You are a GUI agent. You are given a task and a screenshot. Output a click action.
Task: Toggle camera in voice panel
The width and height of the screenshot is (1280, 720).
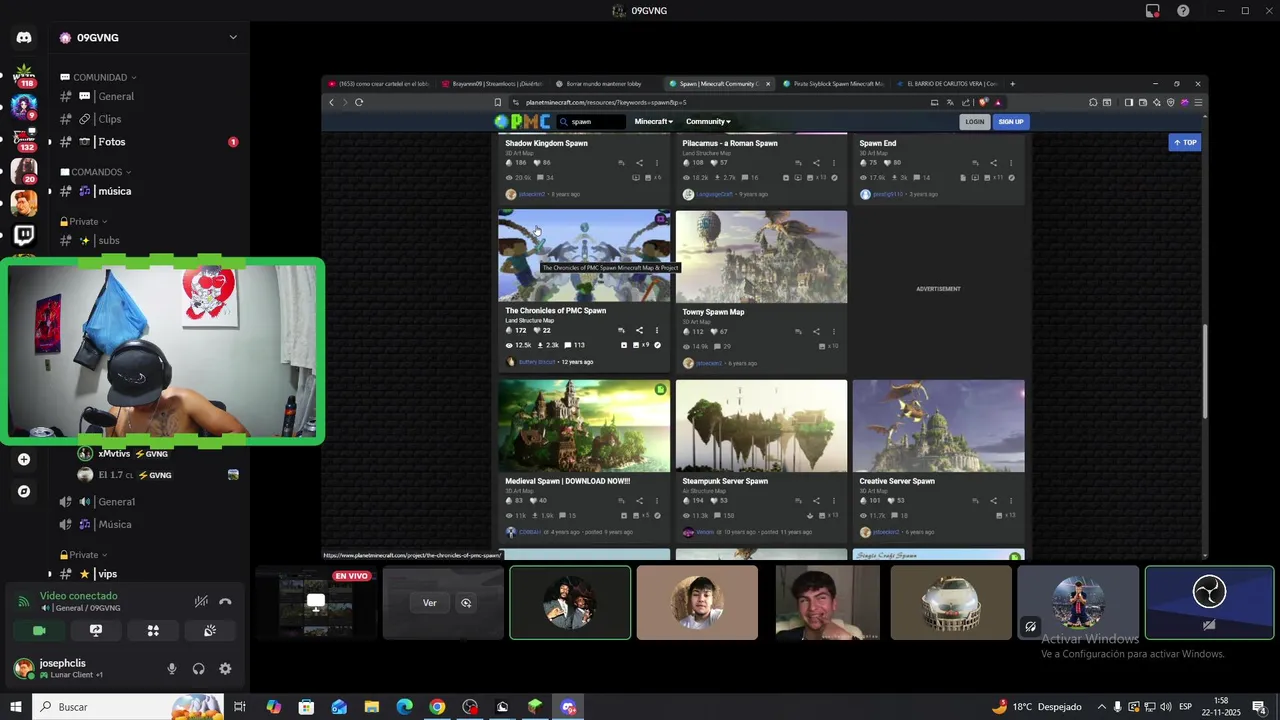coord(39,631)
